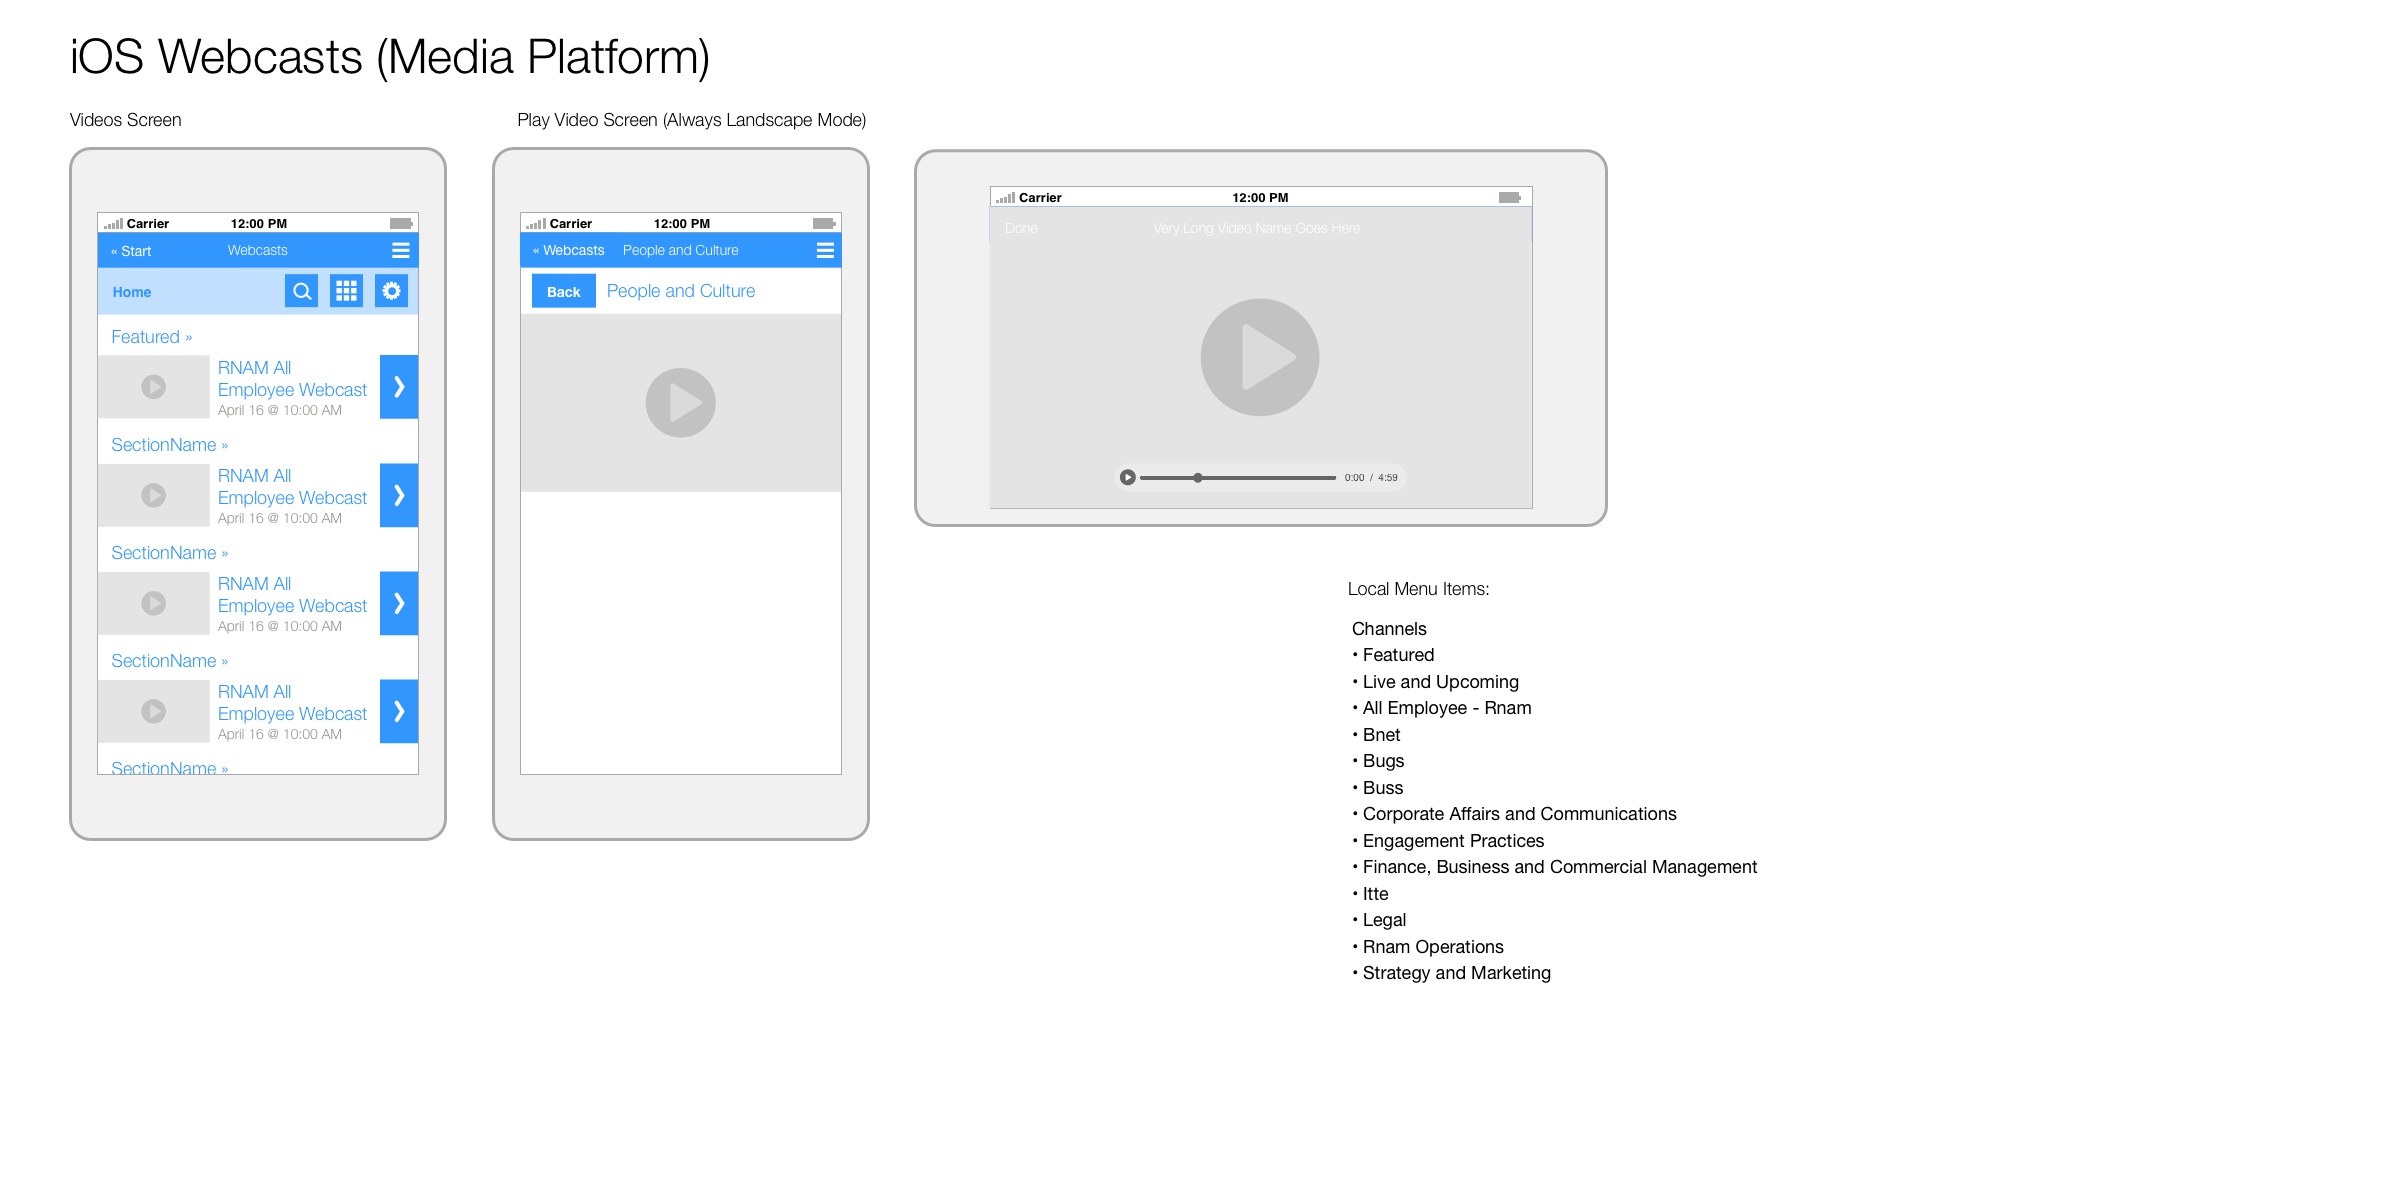
Task: Open the settings gear icon
Action: tap(391, 291)
